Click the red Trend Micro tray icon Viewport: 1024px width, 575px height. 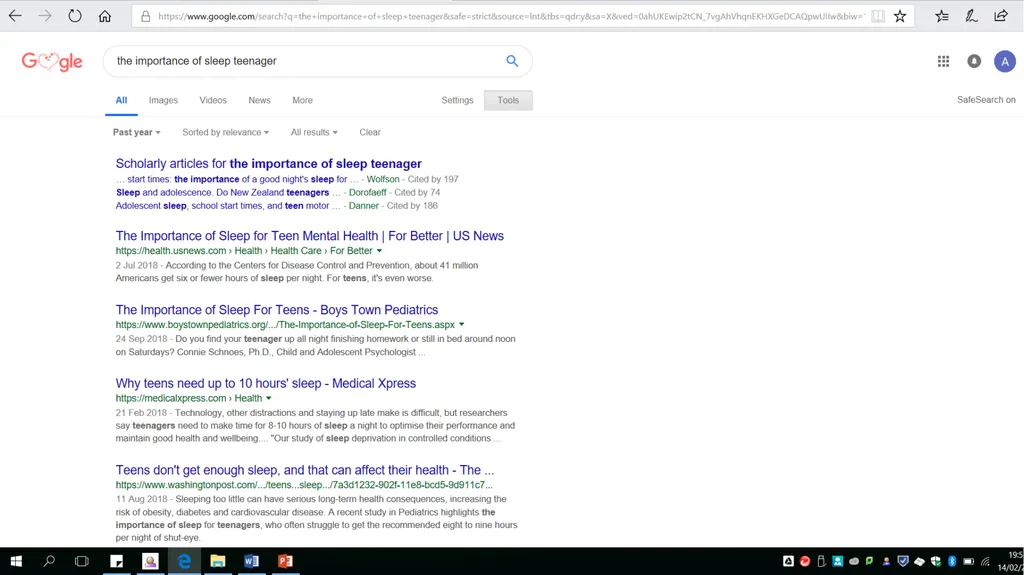pyautogui.click(x=805, y=561)
